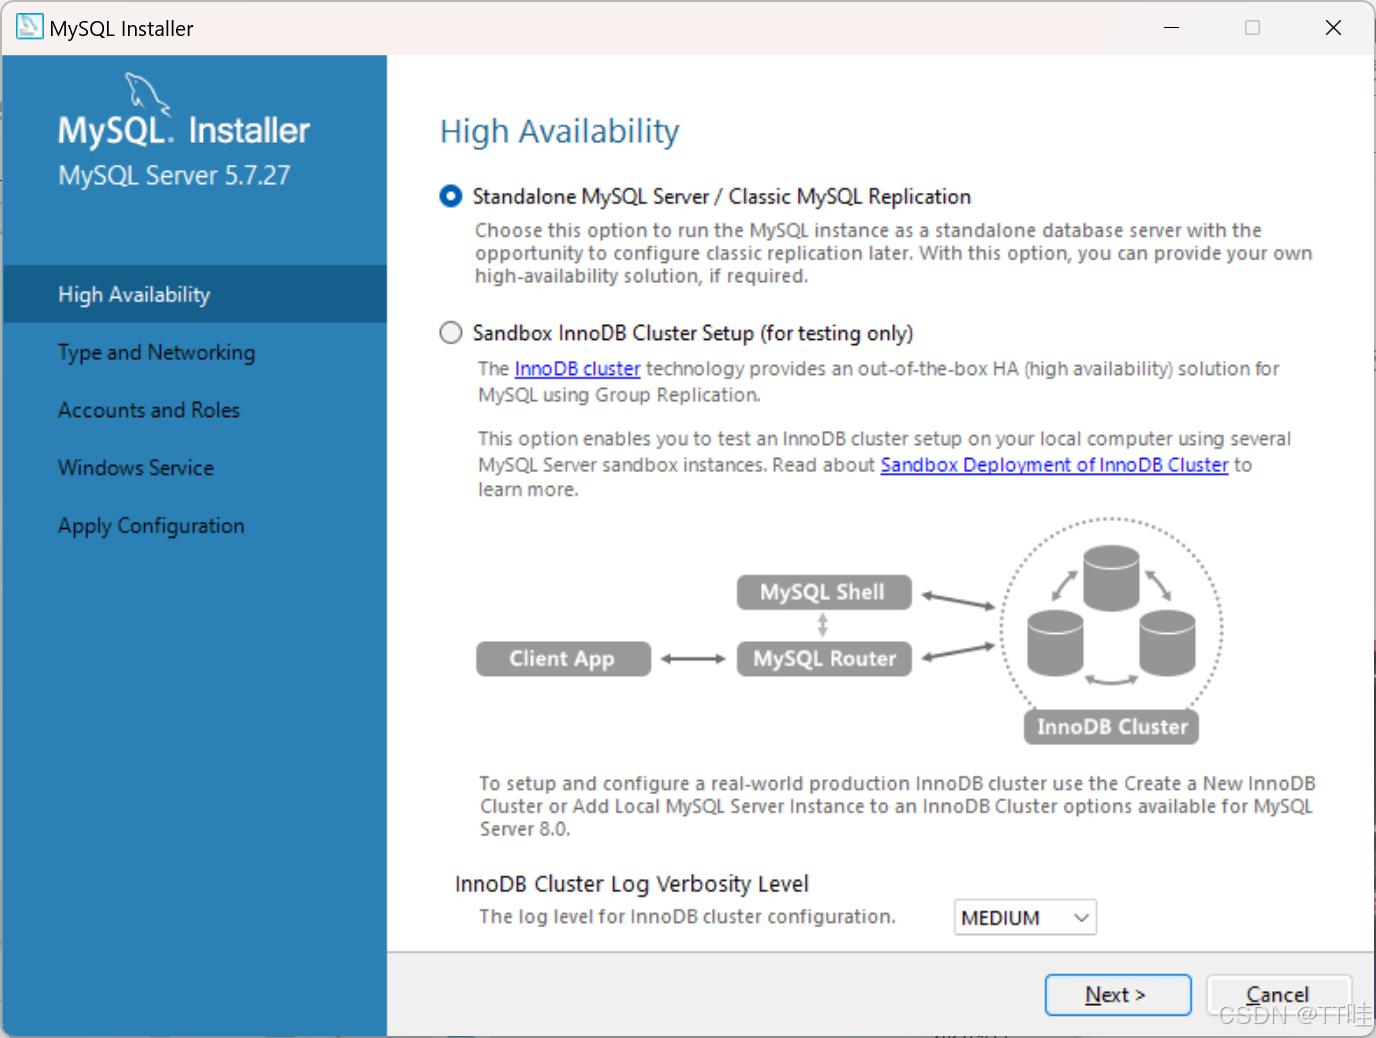Screen dimensions: 1376x1038
Task: Go to High Availability step
Action: pyautogui.click(x=194, y=294)
